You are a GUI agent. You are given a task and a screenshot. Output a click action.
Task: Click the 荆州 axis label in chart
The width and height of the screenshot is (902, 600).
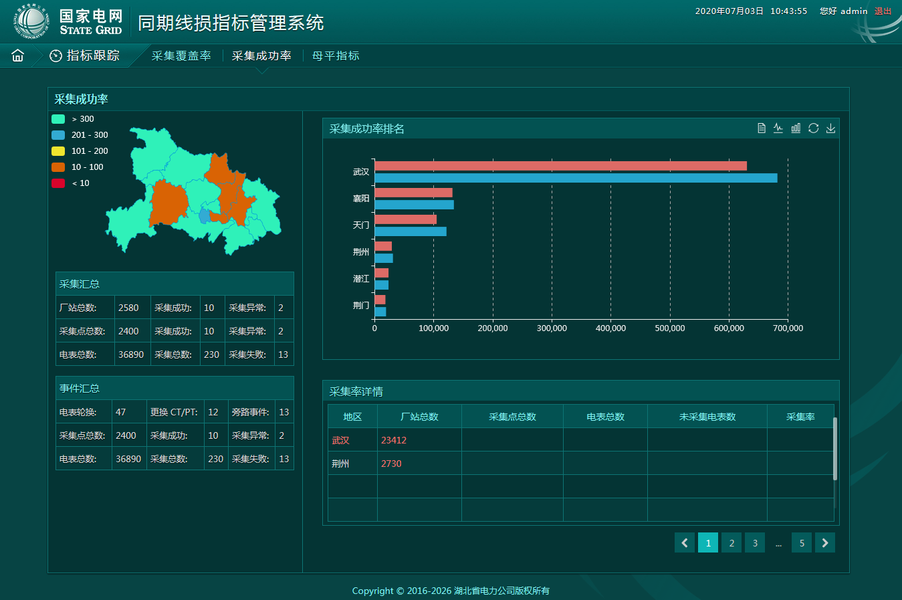pyautogui.click(x=361, y=252)
